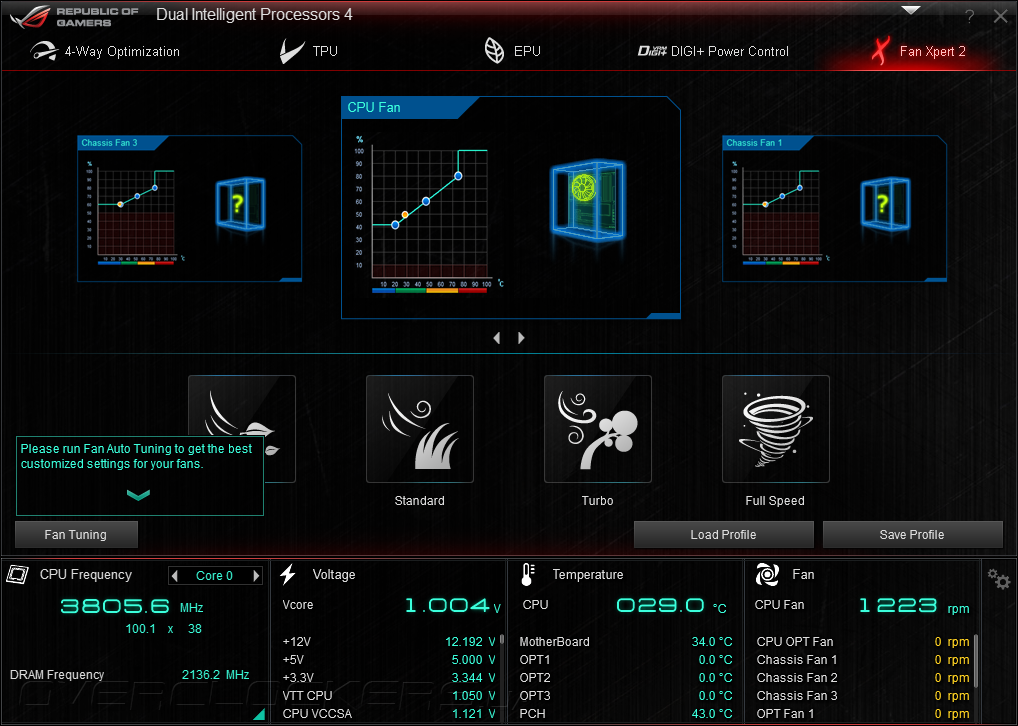Click the 4-Way Optimization speedometer icon

43,51
